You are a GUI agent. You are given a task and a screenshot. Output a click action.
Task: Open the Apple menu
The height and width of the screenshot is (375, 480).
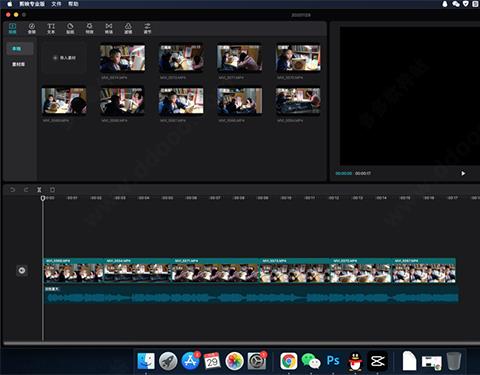pos(9,4)
